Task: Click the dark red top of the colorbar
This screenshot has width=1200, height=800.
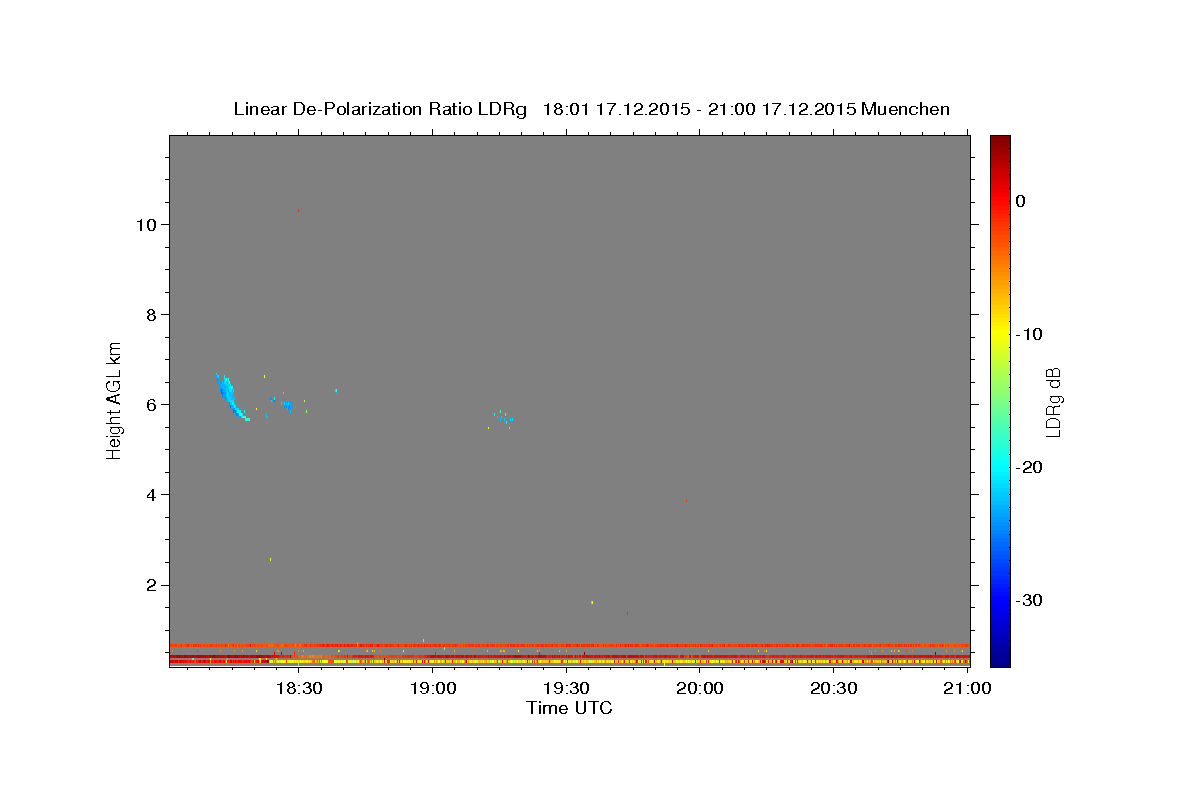Action: (1000, 142)
